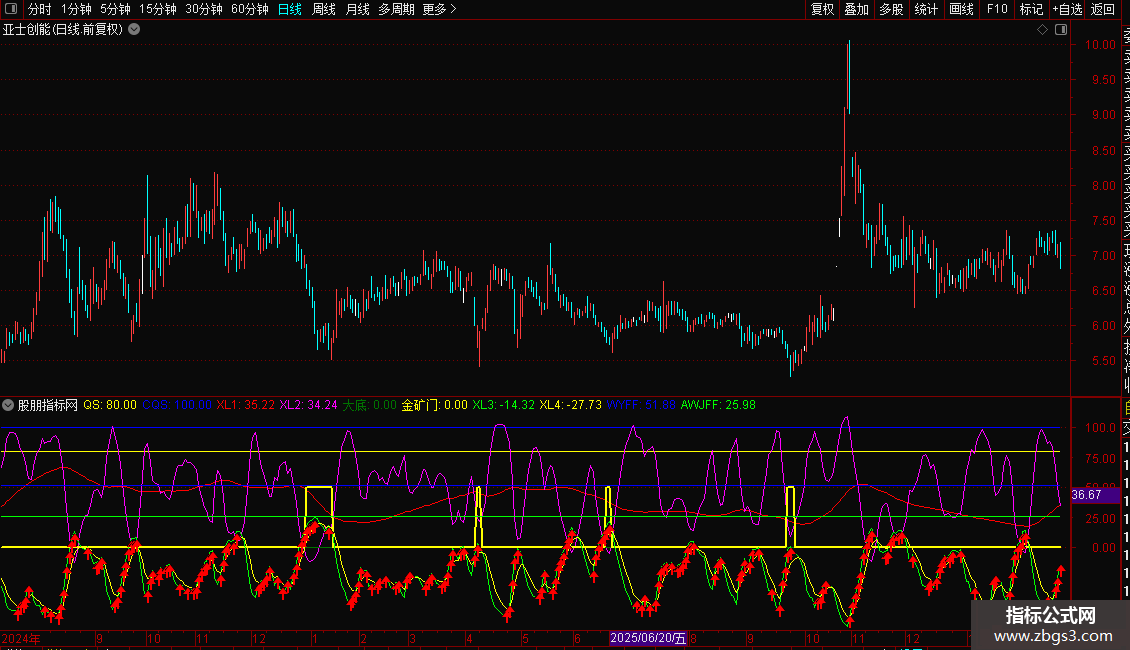Select the 60分钟 period tab
1130x650 pixels.
[x=249, y=9]
